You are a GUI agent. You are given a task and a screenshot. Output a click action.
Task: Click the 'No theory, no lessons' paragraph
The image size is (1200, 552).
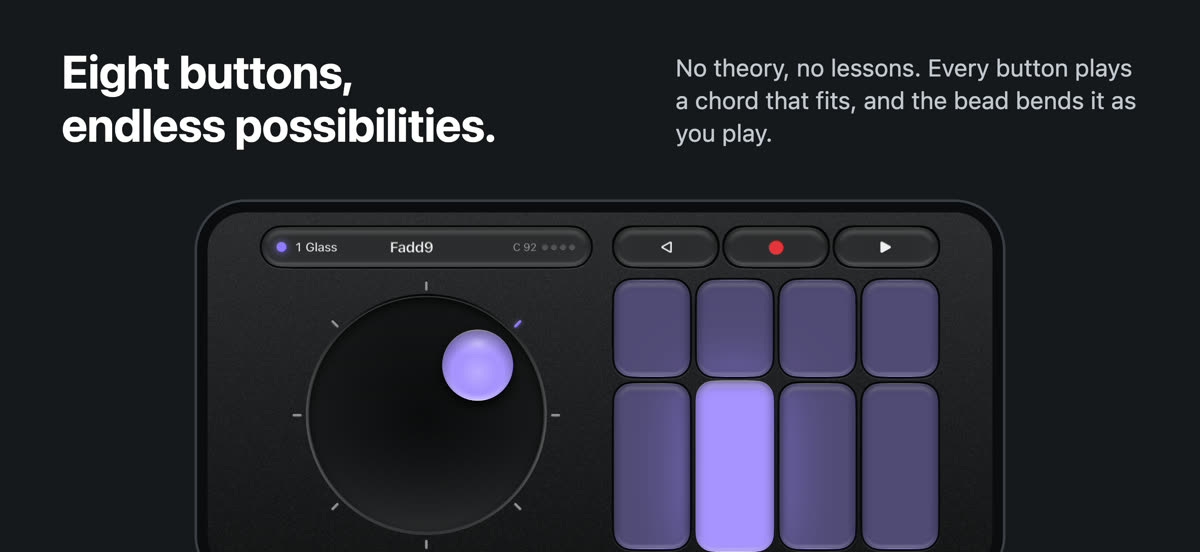pyautogui.click(x=906, y=101)
